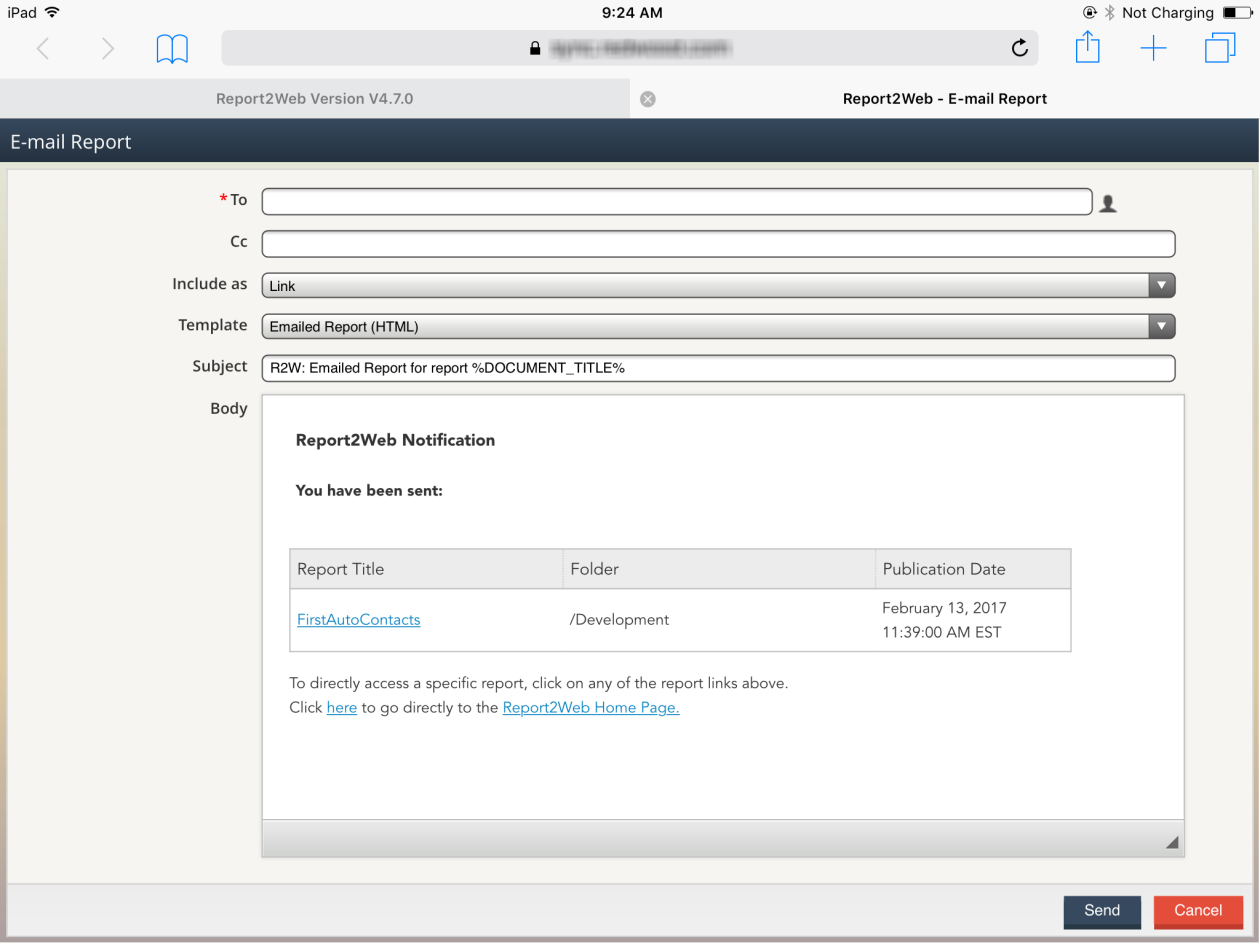Click the tab overview icon
The image size is (1260, 943).
(1219, 47)
